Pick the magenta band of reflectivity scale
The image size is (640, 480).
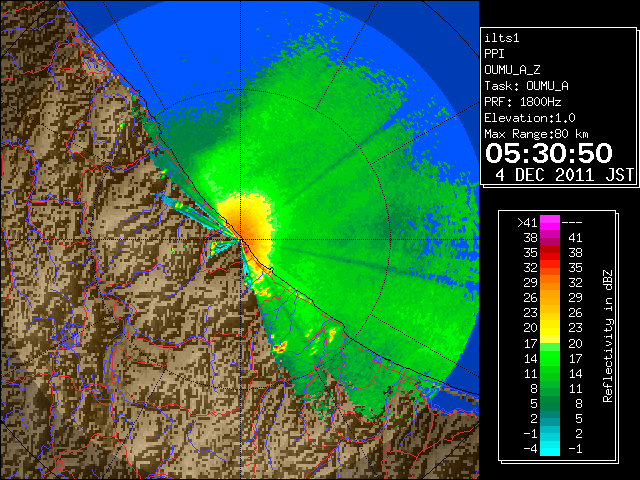(x=550, y=223)
